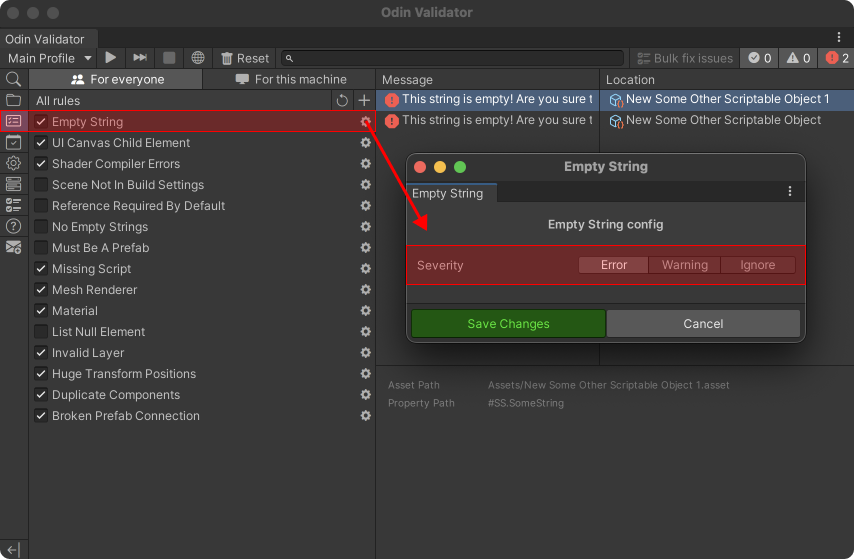Open the Odin Validator window options menu

(x=838, y=37)
